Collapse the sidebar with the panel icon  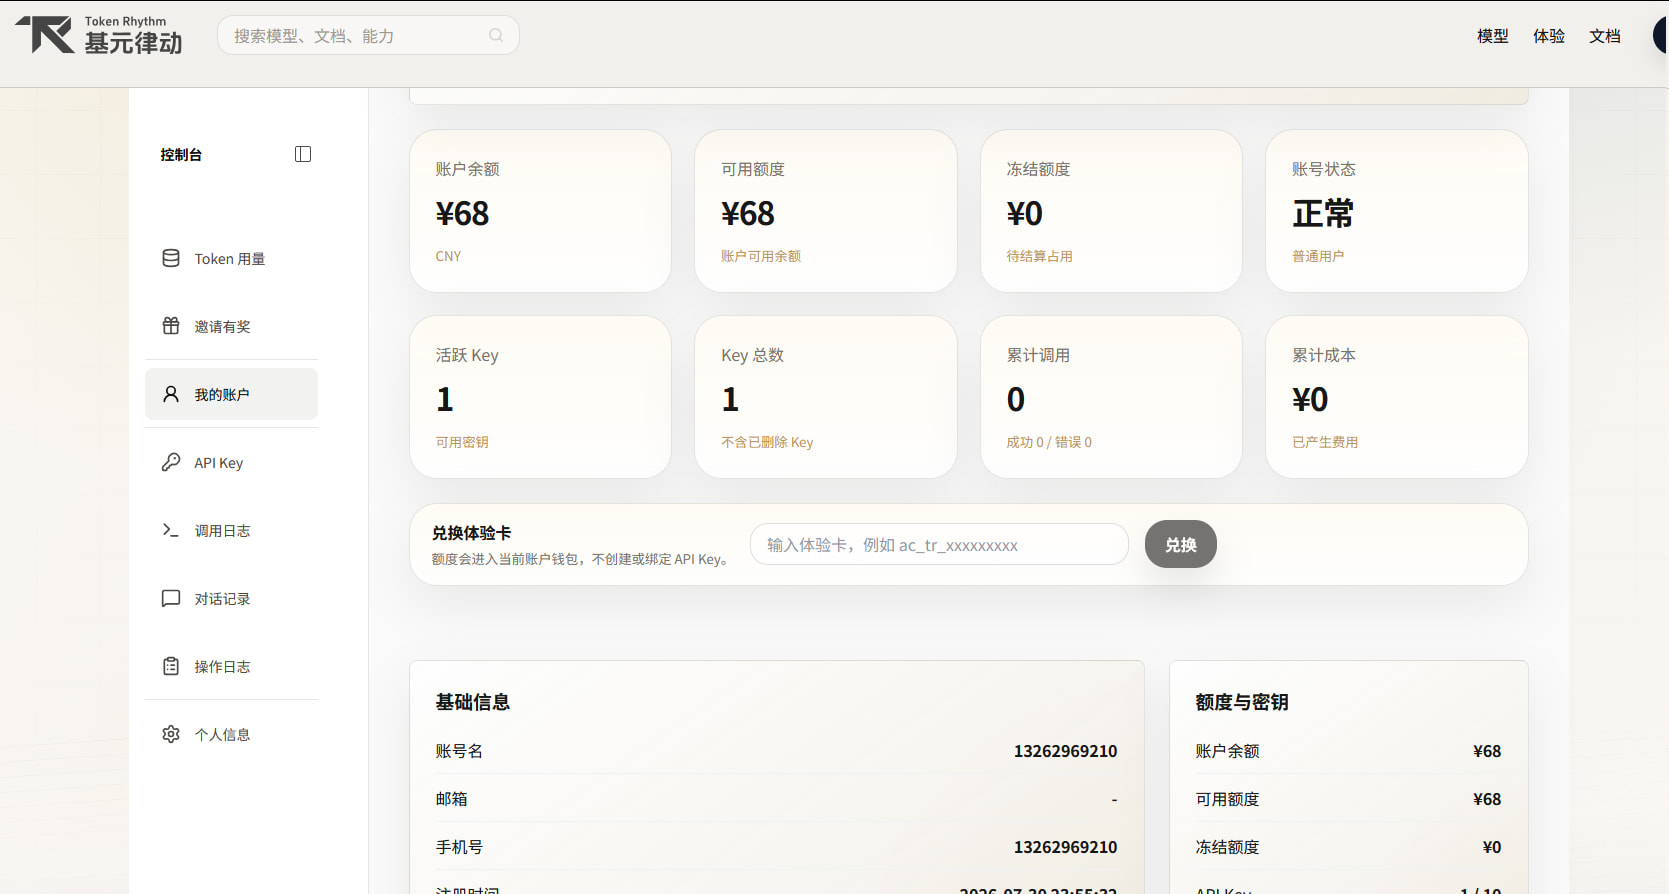(x=303, y=154)
